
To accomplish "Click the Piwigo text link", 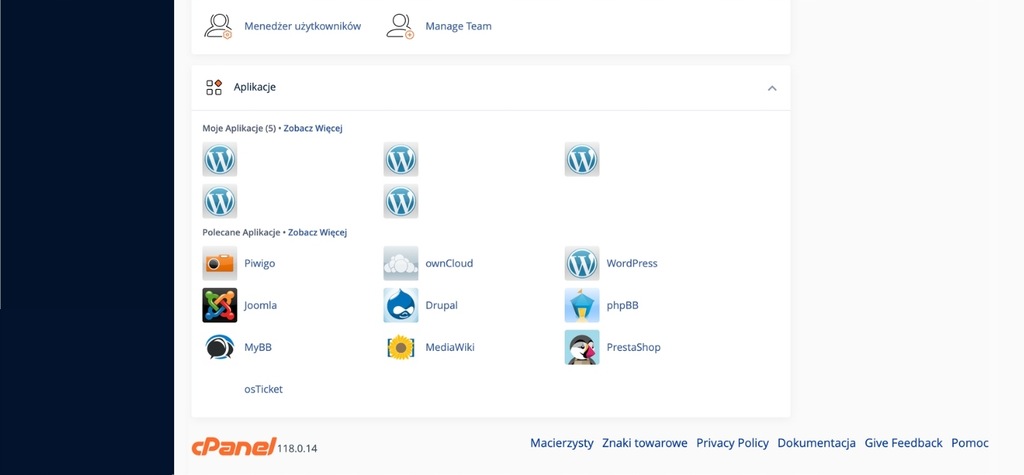I will coord(260,263).
